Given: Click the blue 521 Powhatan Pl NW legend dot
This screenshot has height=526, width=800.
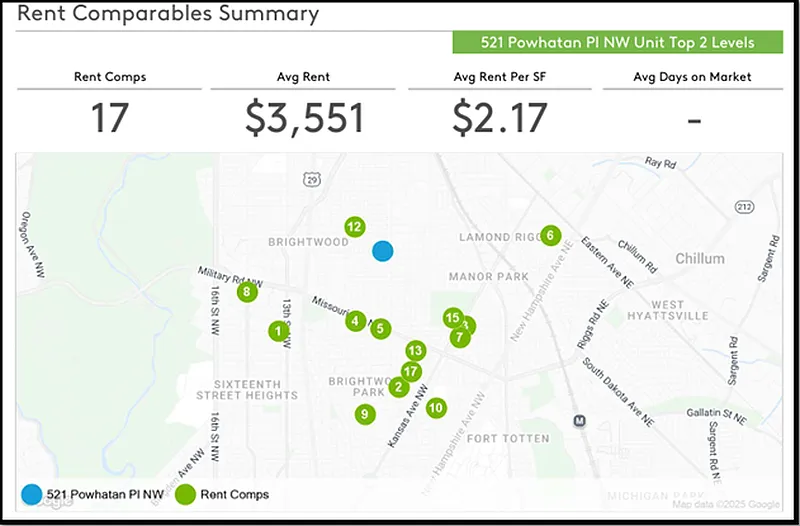Looking at the screenshot, I should (32, 494).
